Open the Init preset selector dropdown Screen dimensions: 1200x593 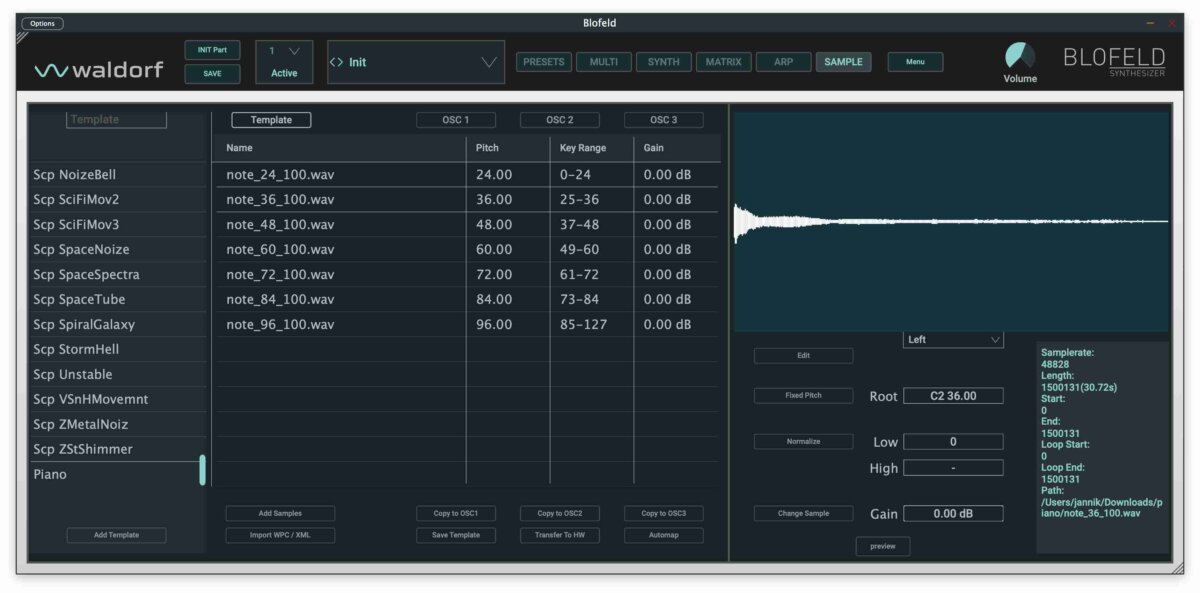[414, 61]
